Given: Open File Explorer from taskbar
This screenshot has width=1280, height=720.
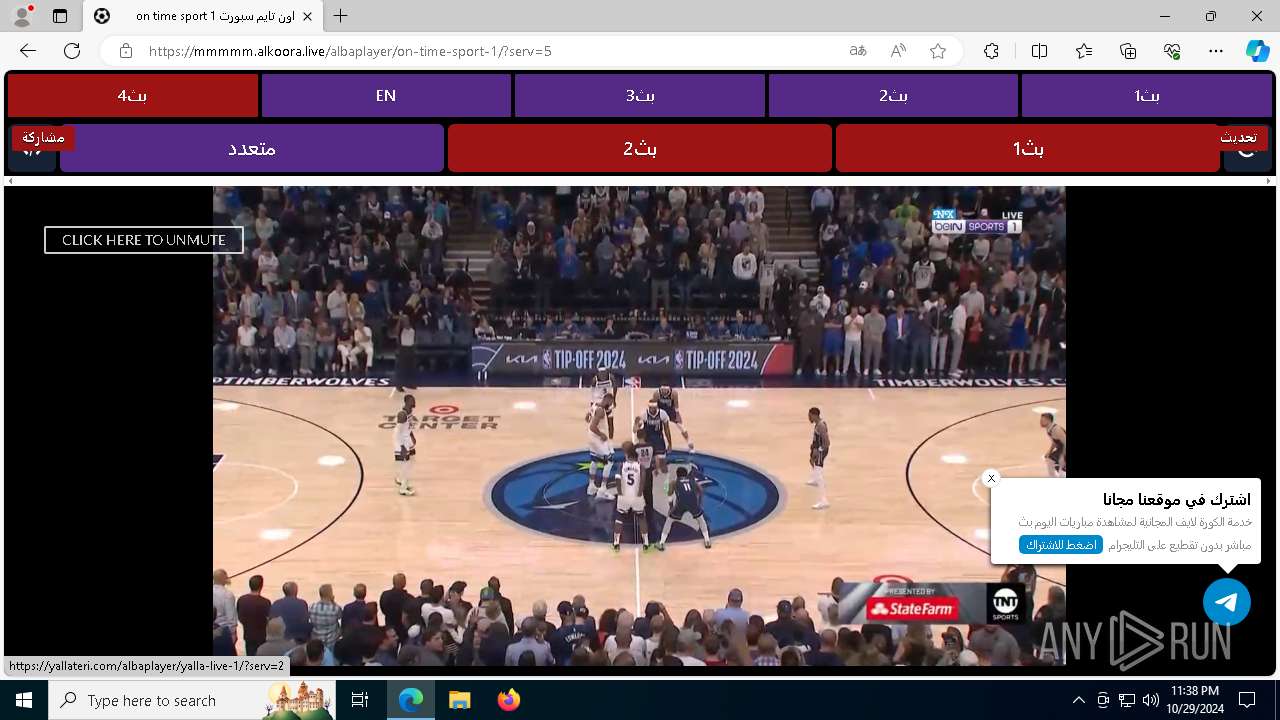Looking at the screenshot, I should click(x=459, y=700).
